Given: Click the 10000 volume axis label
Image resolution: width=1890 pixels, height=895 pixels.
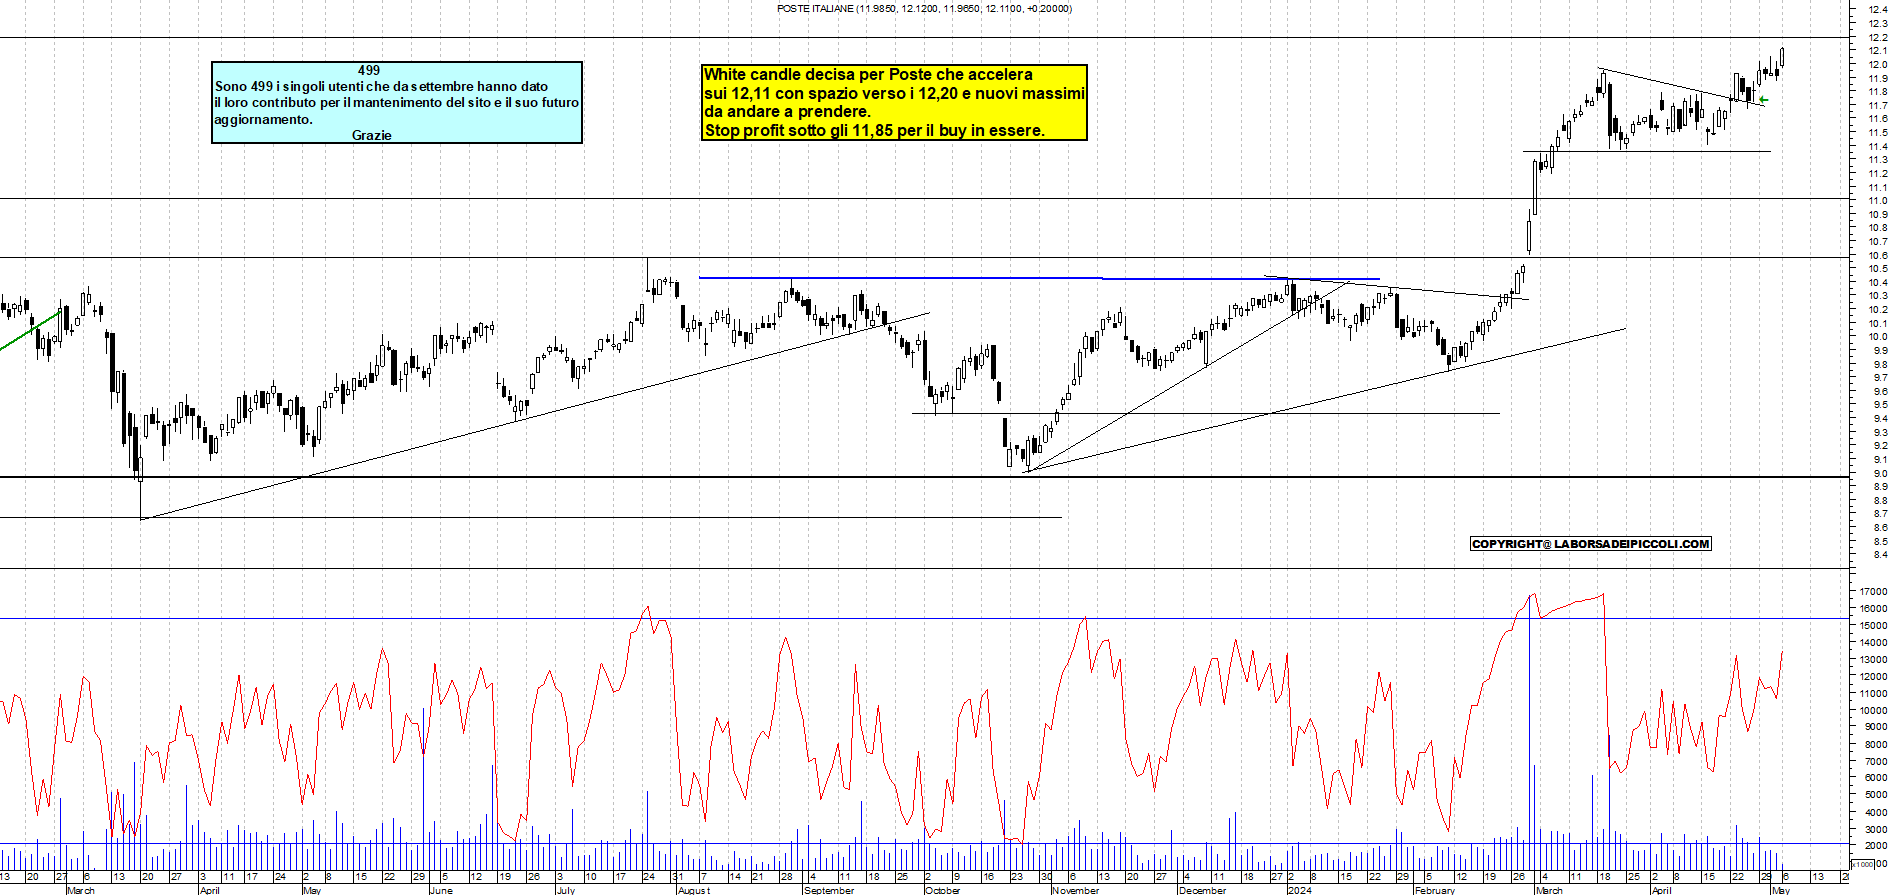Looking at the screenshot, I should click(x=1873, y=711).
